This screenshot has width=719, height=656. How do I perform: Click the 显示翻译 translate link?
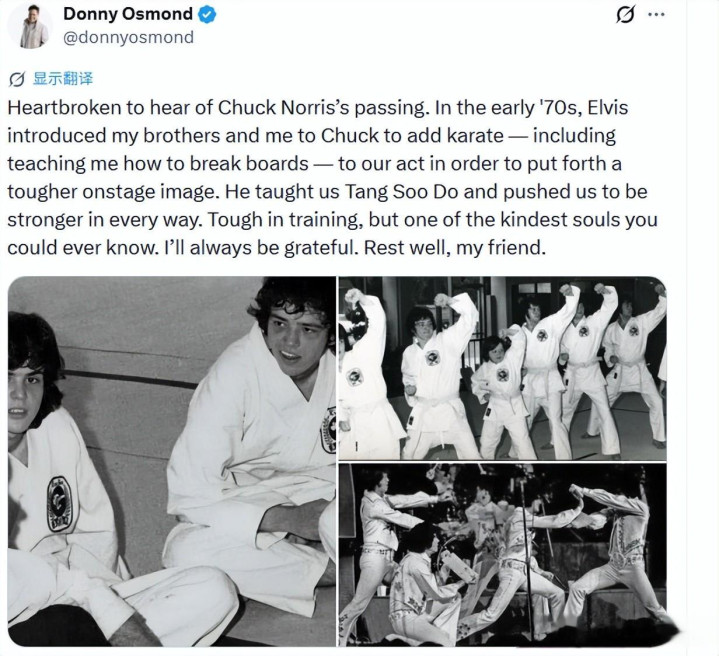[x=63, y=78]
